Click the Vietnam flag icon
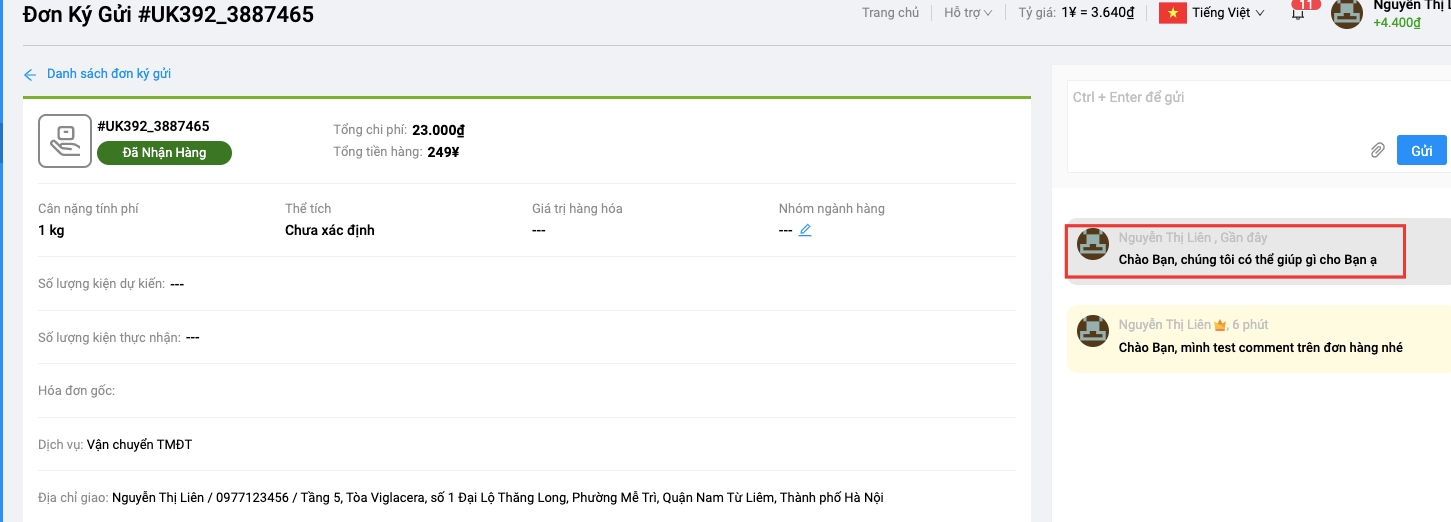1451x522 pixels. click(1172, 13)
